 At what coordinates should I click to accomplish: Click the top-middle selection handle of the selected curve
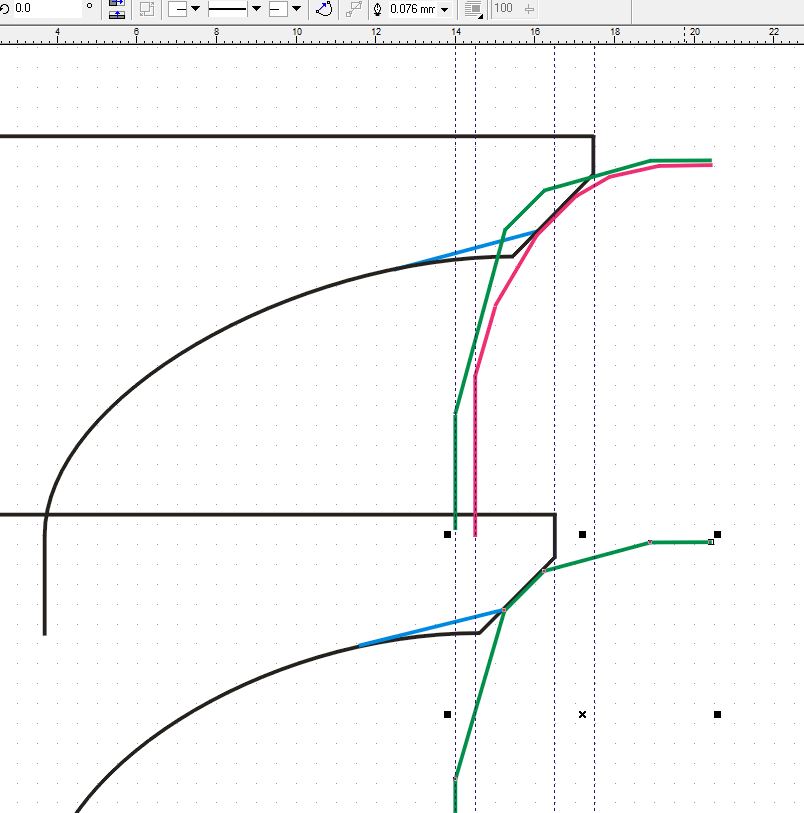coord(582,534)
